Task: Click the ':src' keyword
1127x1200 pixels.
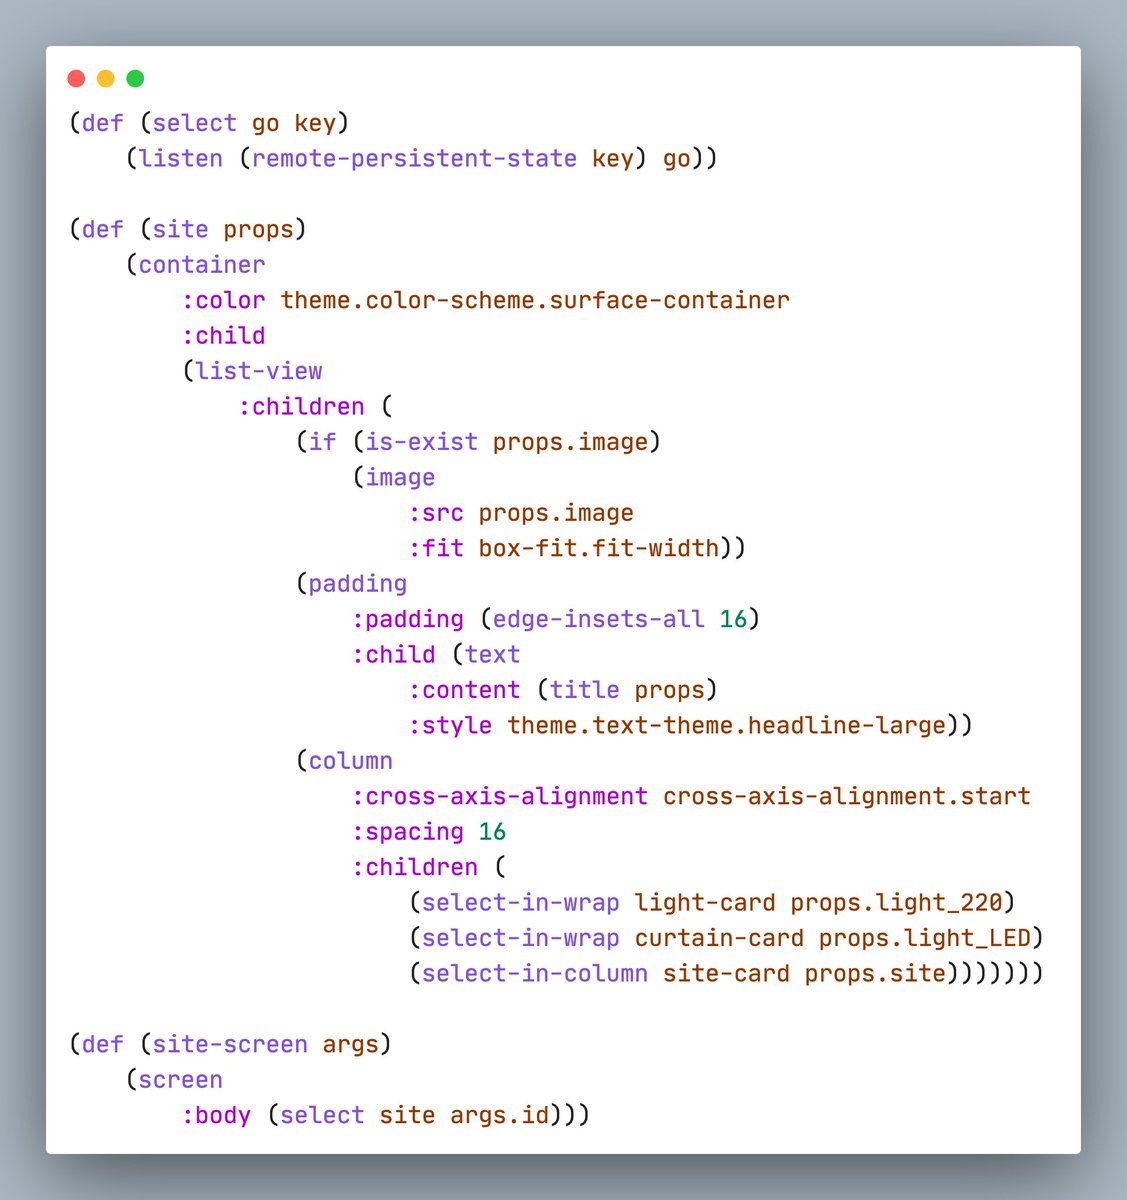Action: [436, 513]
